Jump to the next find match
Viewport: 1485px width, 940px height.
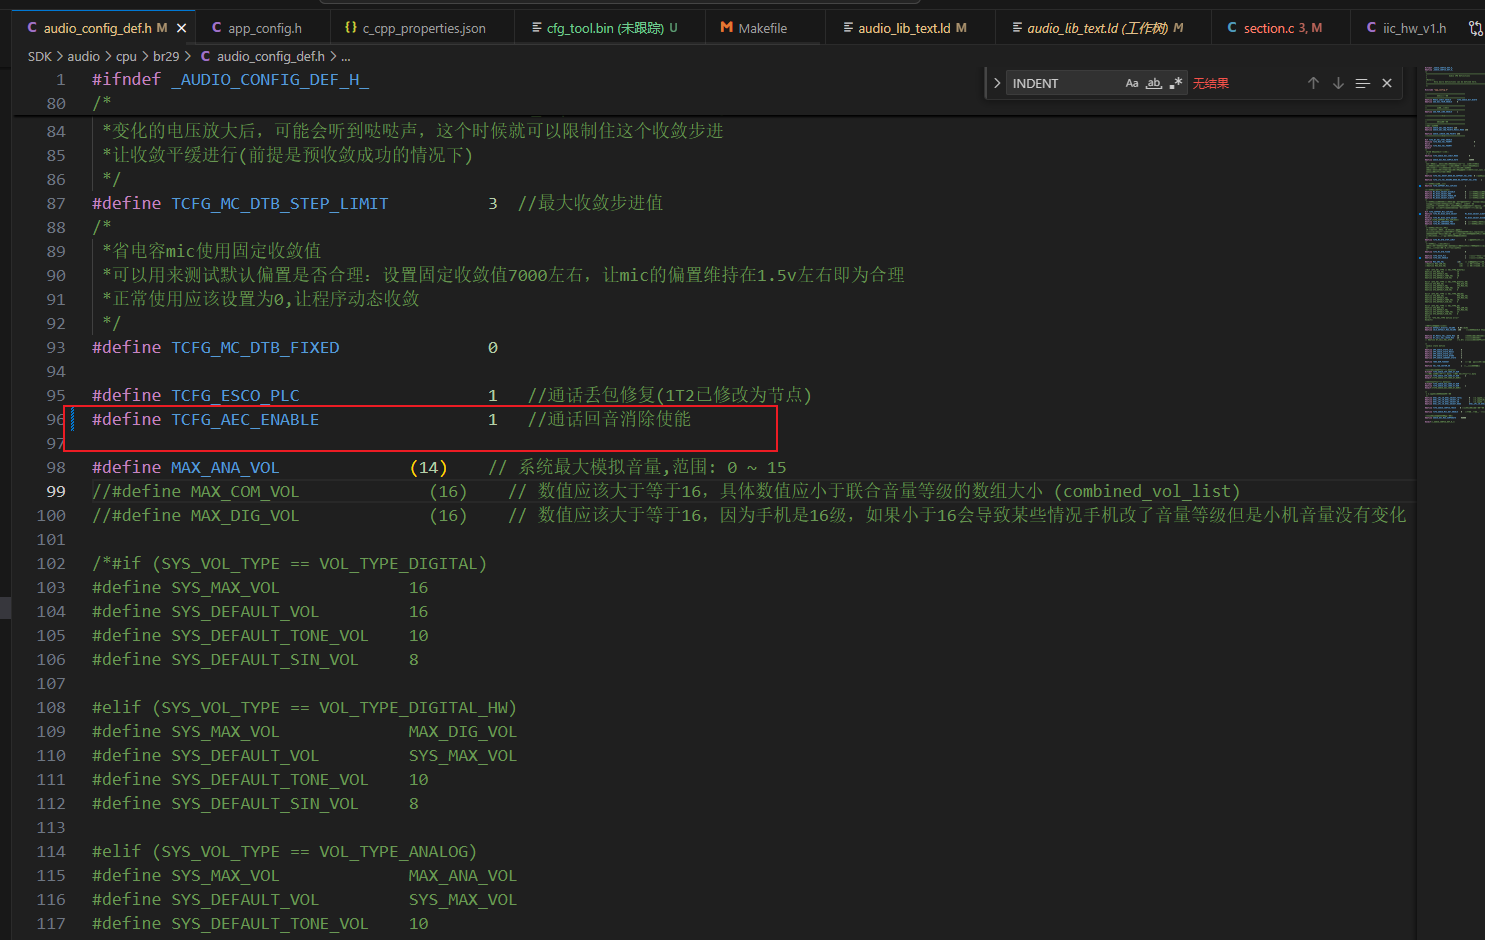coord(1338,83)
